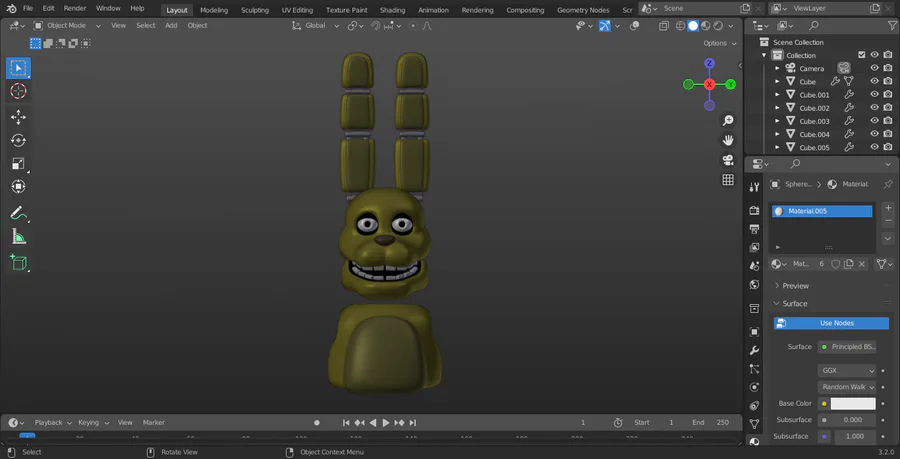Switch to rendered viewport shading
This screenshot has width=900, height=459.
[x=717, y=26]
